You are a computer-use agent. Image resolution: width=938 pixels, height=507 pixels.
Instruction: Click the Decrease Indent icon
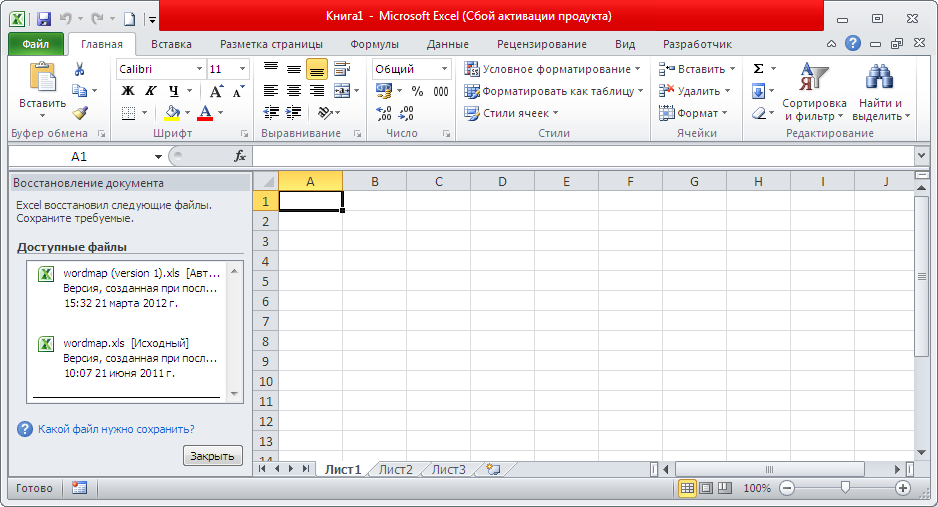point(272,112)
